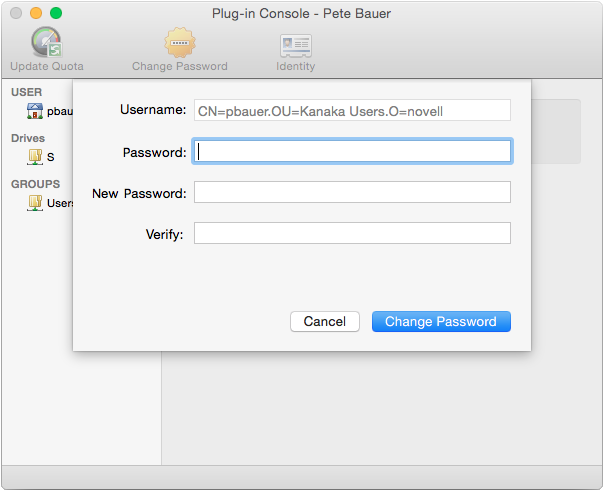This screenshot has height=492, width=606.
Task: Focus the Password input field
Action: point(352,152)
